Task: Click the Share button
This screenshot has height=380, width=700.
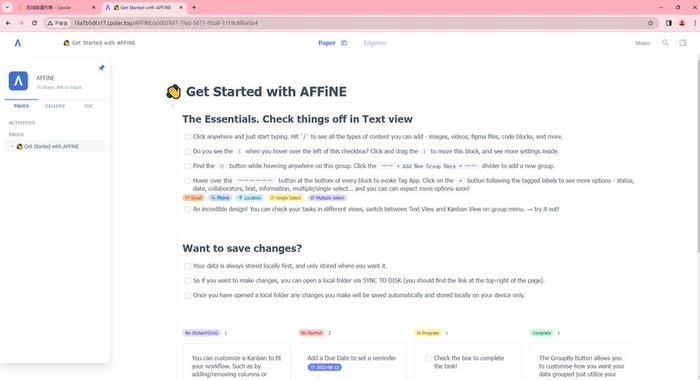Action: [x=642, y=43]
